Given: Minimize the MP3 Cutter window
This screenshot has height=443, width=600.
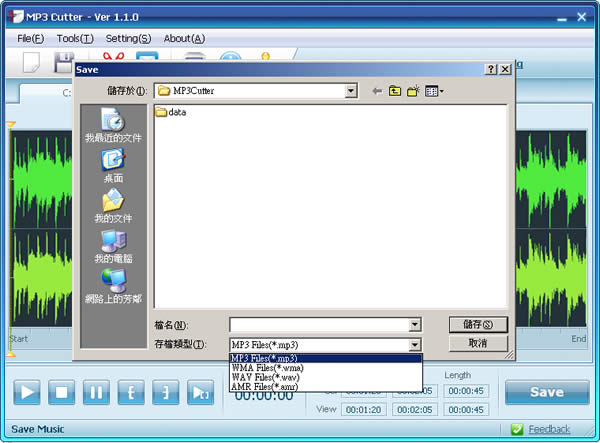Looking at the screenshot, I should pos(562,18).
